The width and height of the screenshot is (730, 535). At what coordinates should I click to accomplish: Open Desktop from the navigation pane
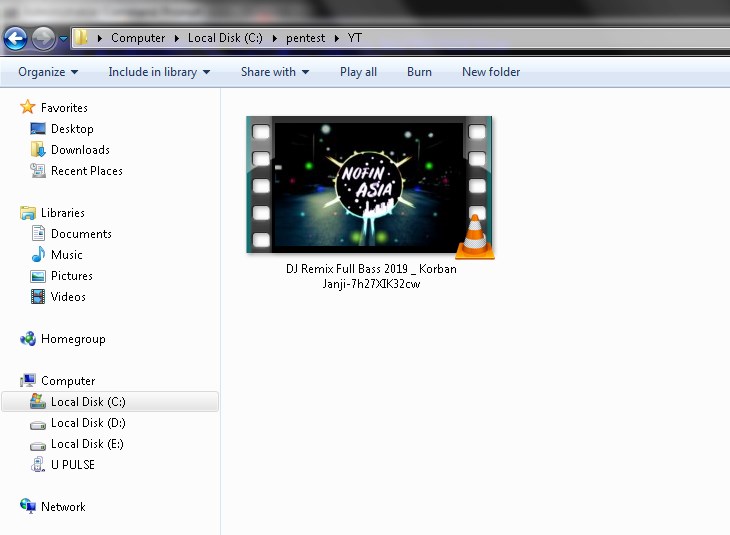[72, 129]
